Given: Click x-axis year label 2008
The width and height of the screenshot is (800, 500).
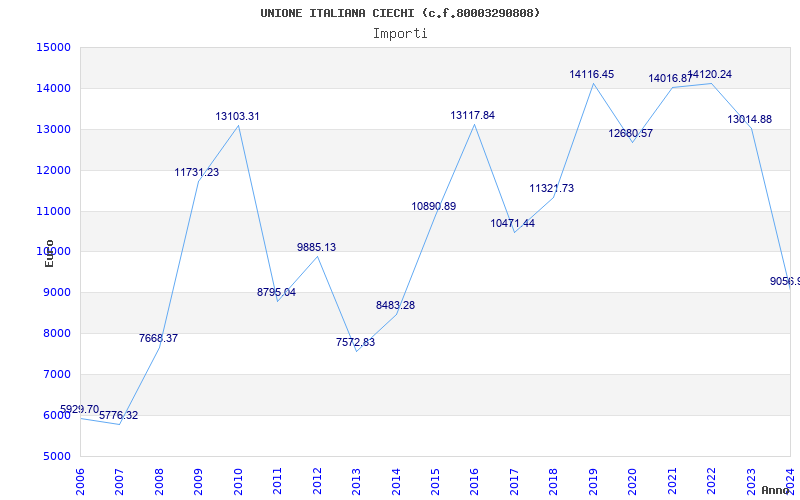Looking at the screenshot, I should (159, 481).
